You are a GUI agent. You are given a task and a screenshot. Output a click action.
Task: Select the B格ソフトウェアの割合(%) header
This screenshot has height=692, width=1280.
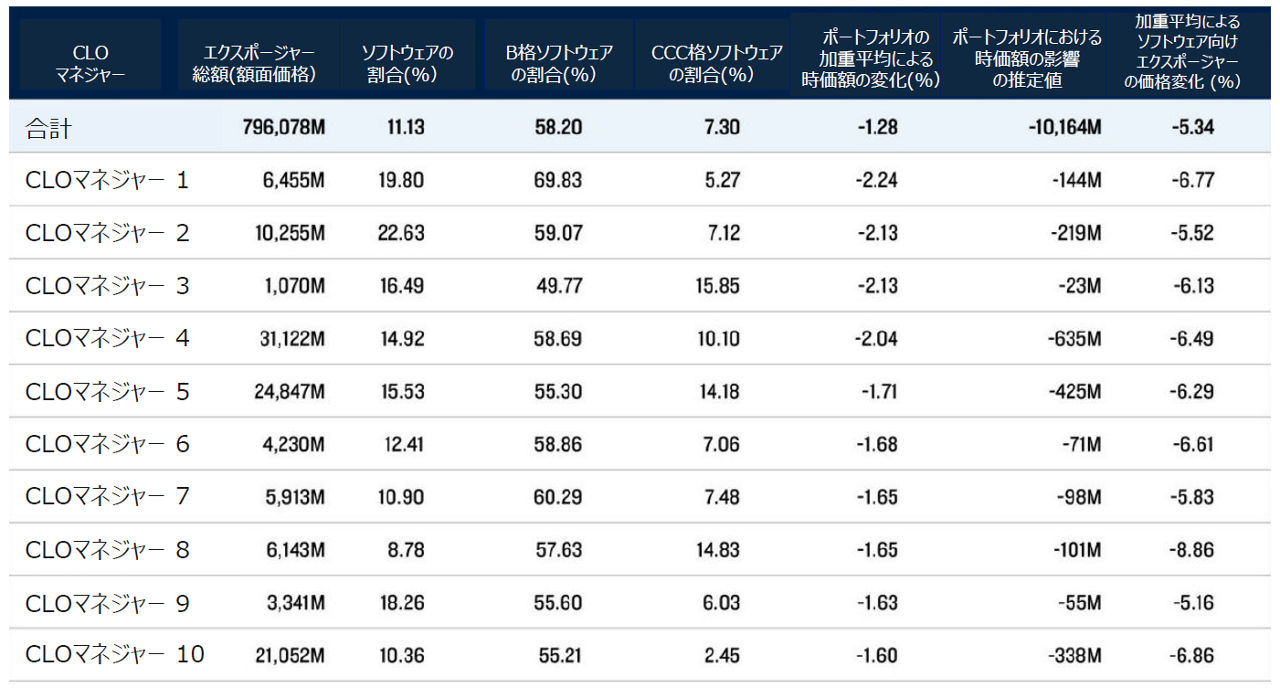pos(558,62)
